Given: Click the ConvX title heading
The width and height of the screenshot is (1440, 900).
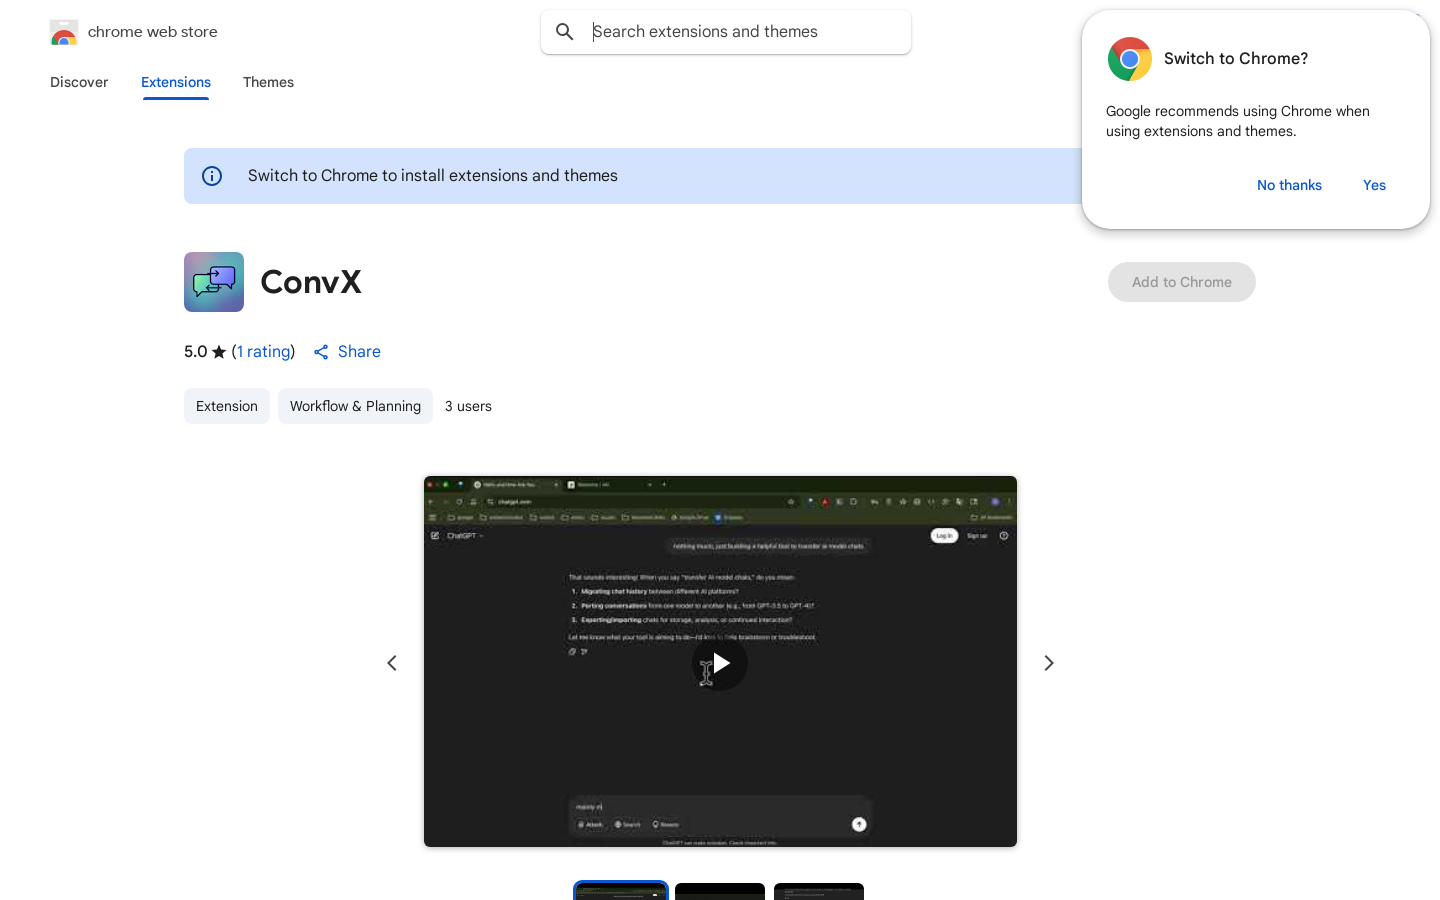Looking at the screenshot, I should click(311, 282).
